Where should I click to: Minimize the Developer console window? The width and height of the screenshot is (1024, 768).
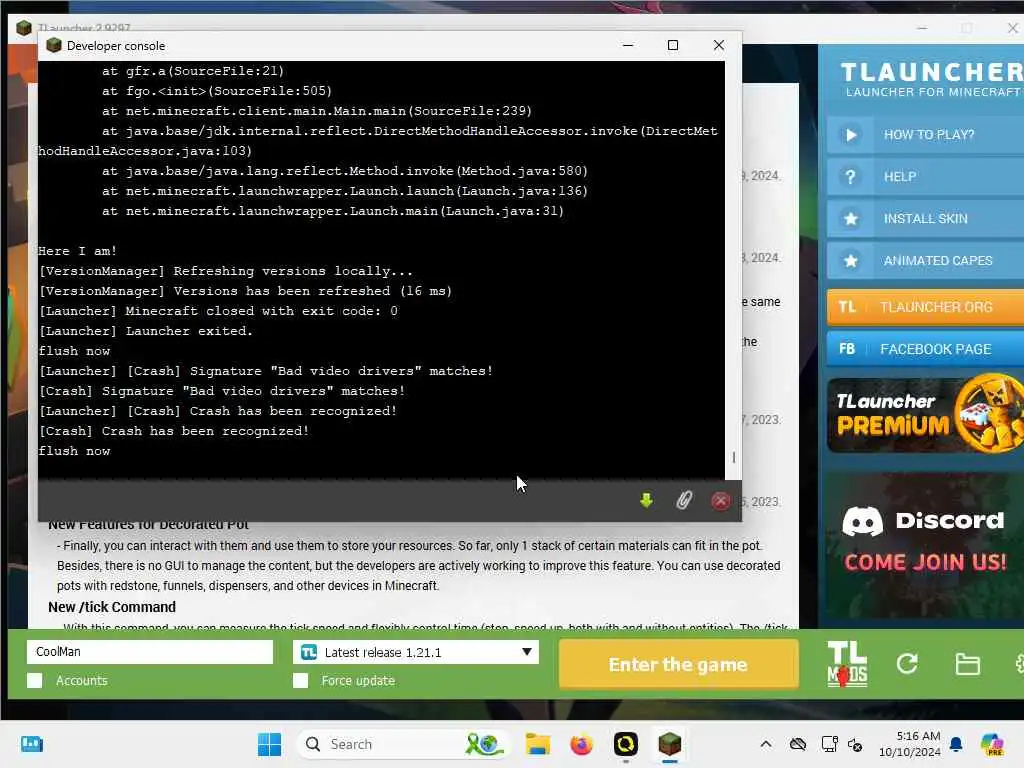tap(628, 45)
